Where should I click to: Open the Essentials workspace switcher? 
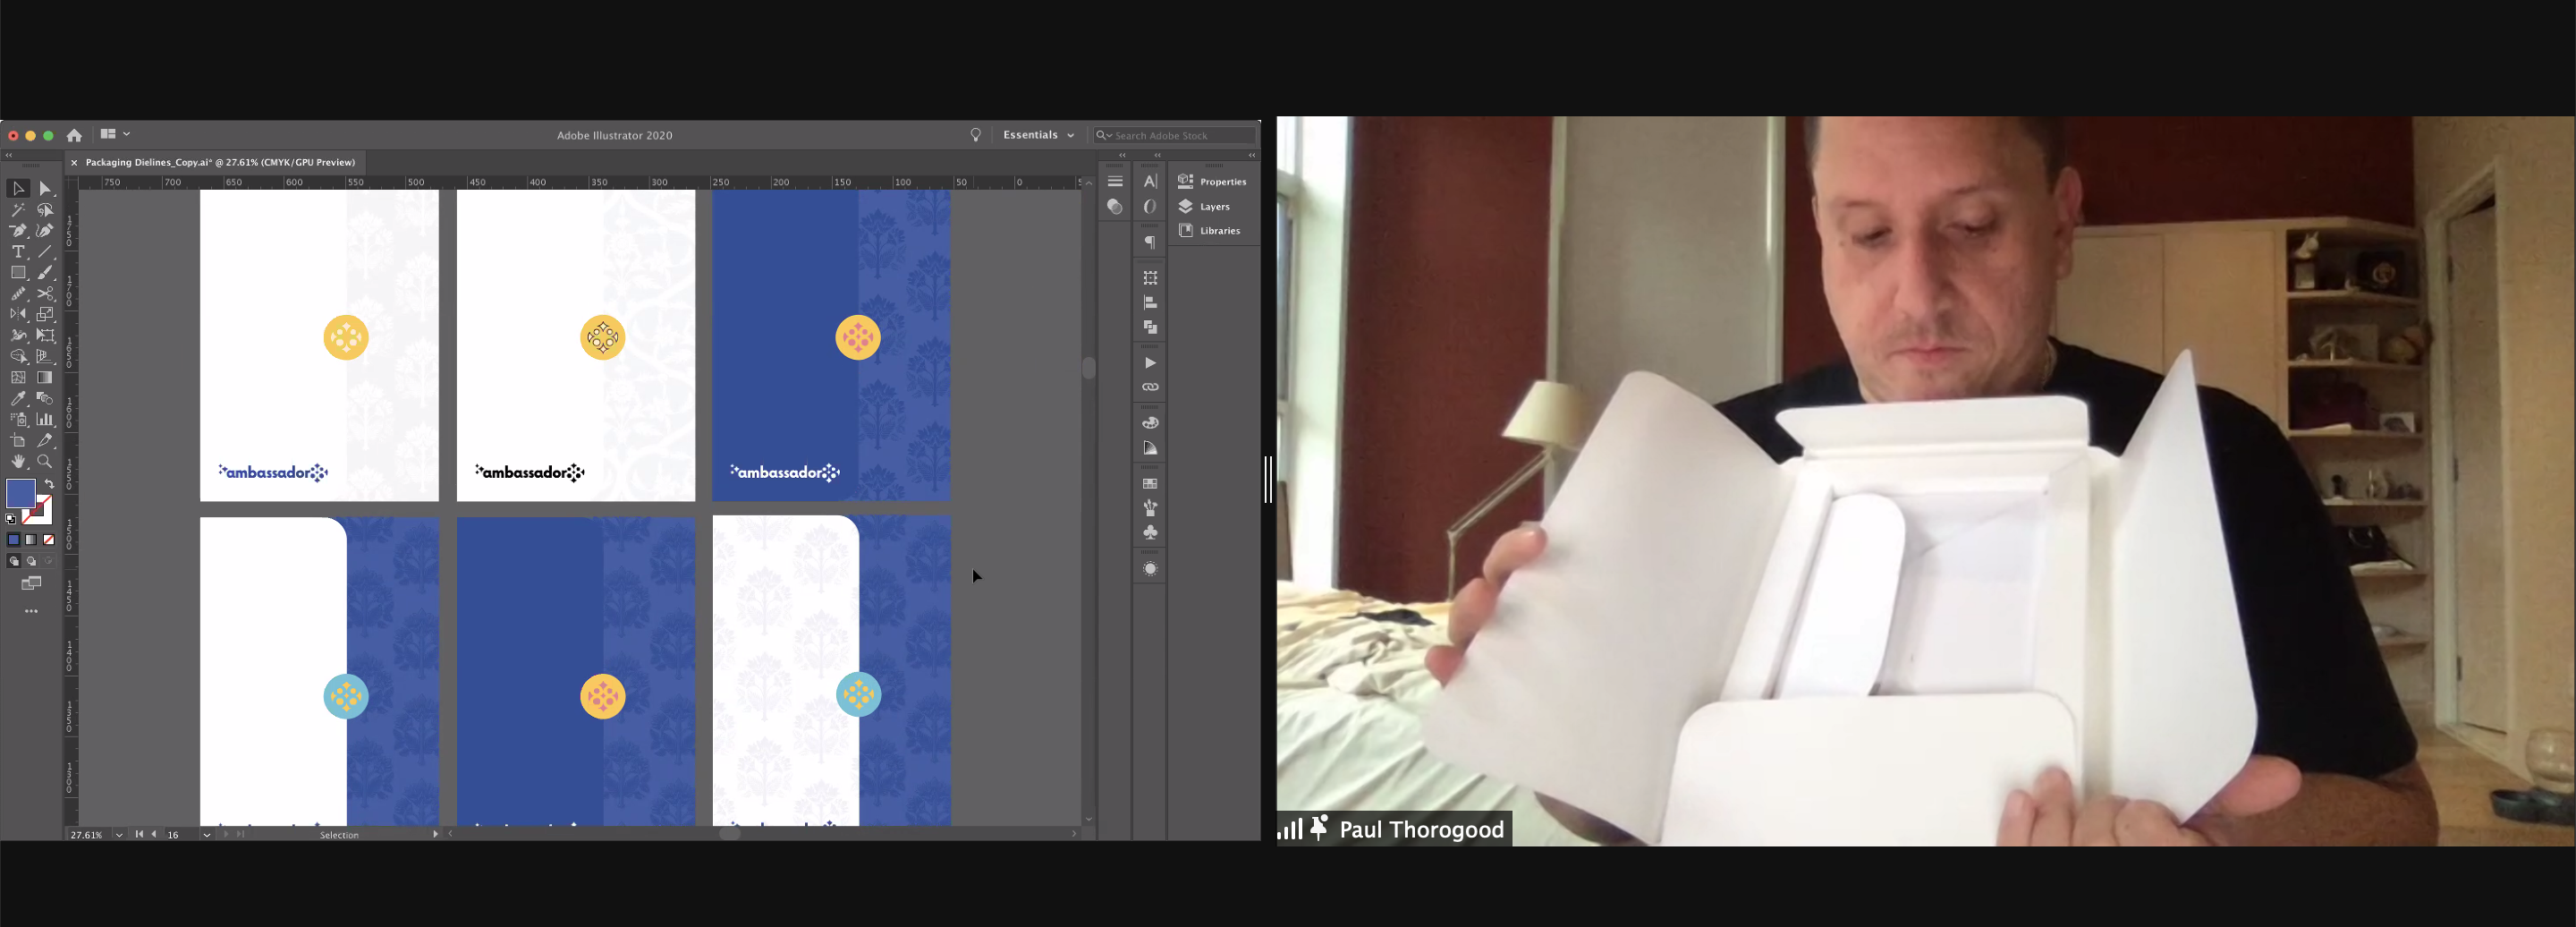point(1038,135)
